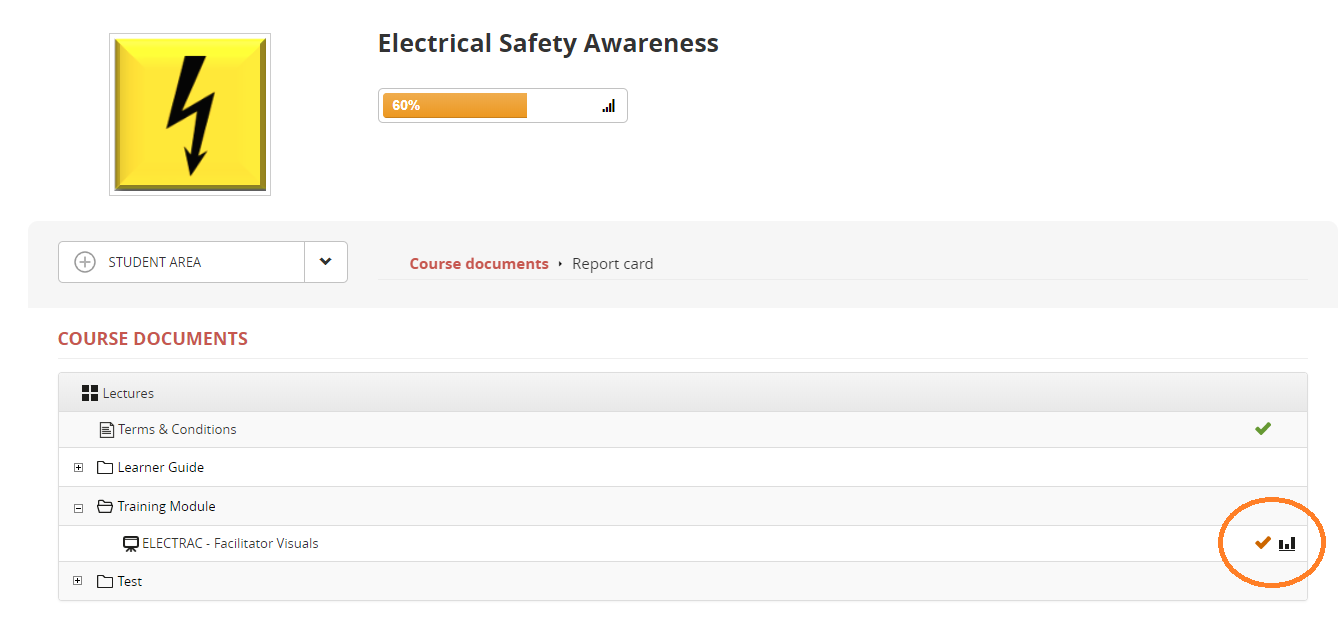This screenshot has height=635, width=1338.
Task: Click the Student Area button
Action: click(x=180, y=262)
